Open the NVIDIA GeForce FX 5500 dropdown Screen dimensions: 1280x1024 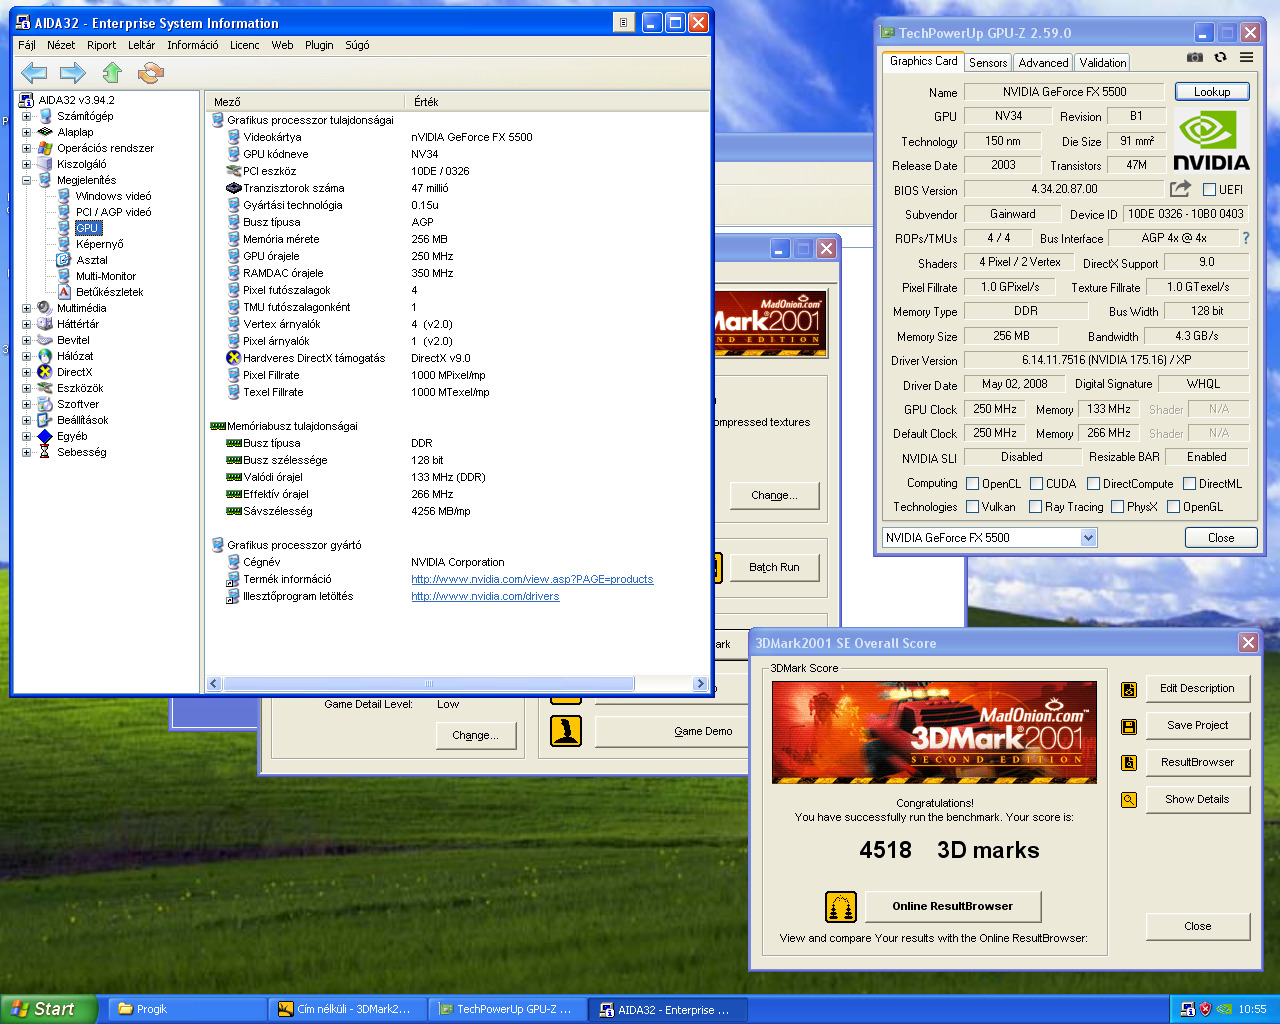tap(1088, 538)
